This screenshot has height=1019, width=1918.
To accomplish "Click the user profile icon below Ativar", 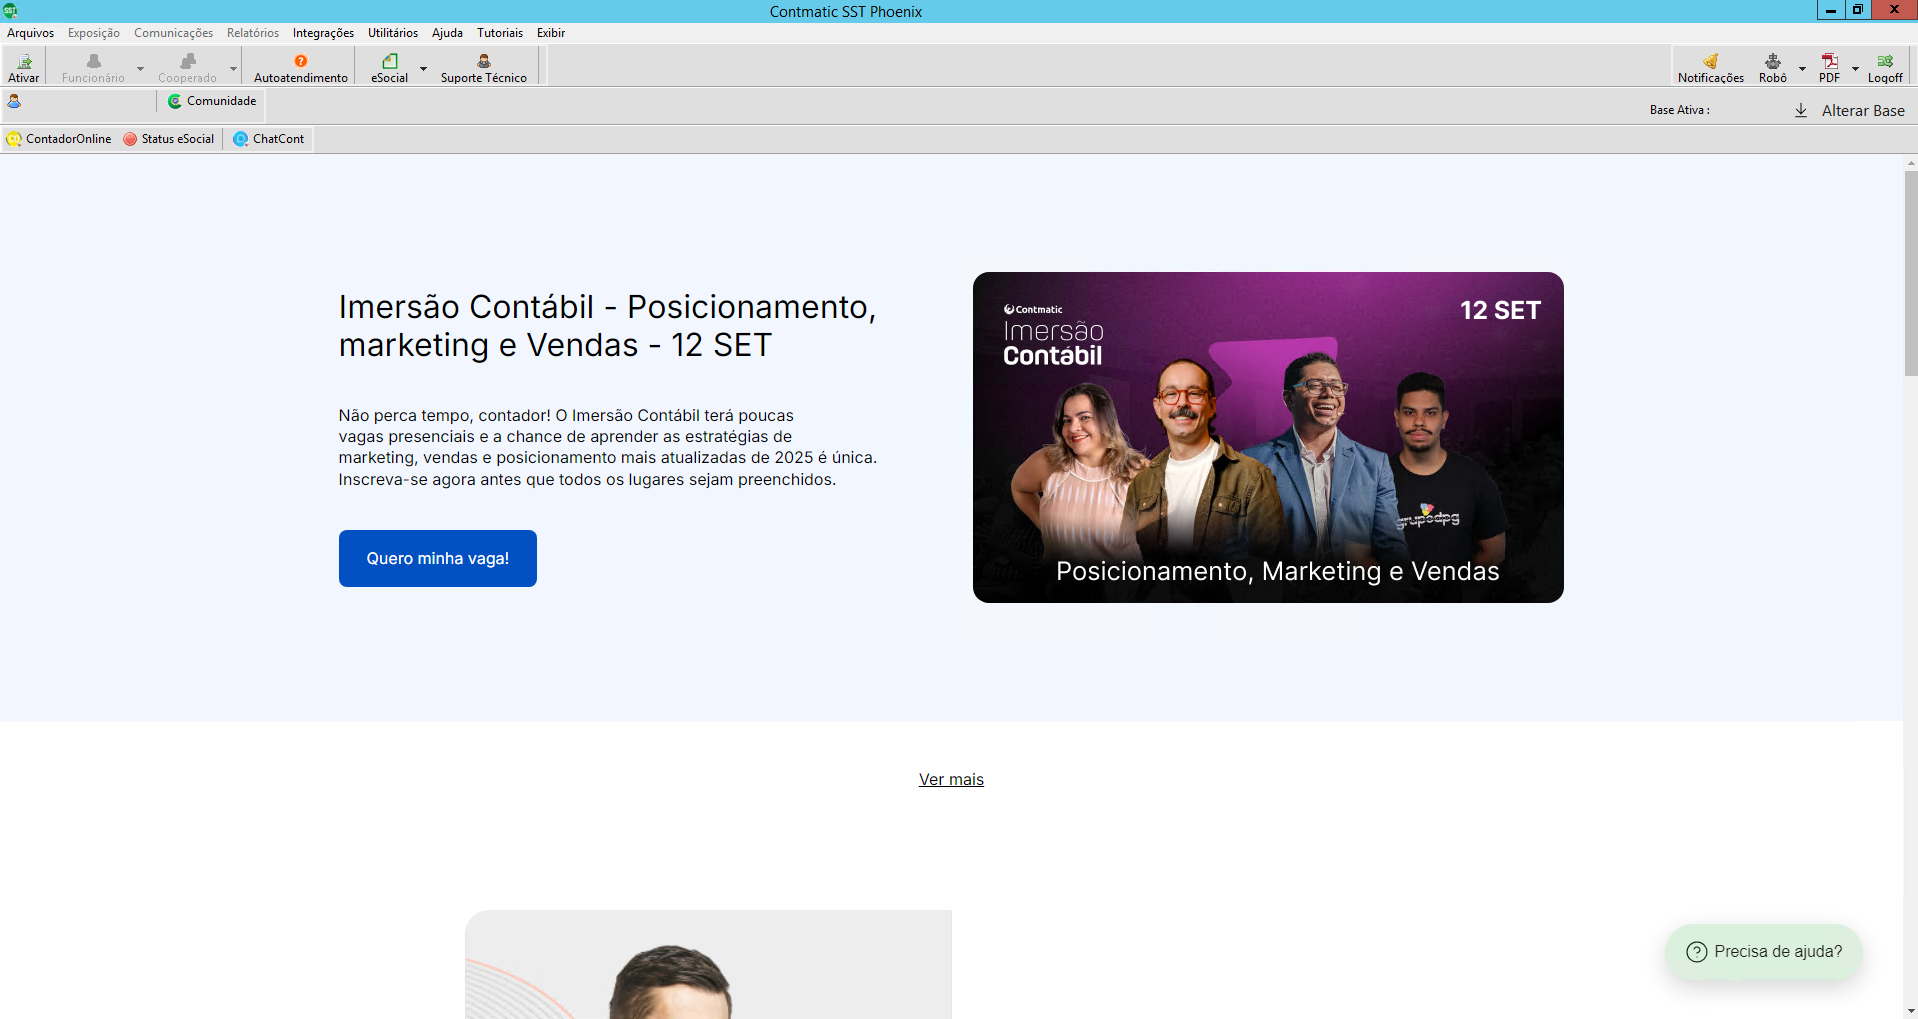I will click(x=14, y=101).
